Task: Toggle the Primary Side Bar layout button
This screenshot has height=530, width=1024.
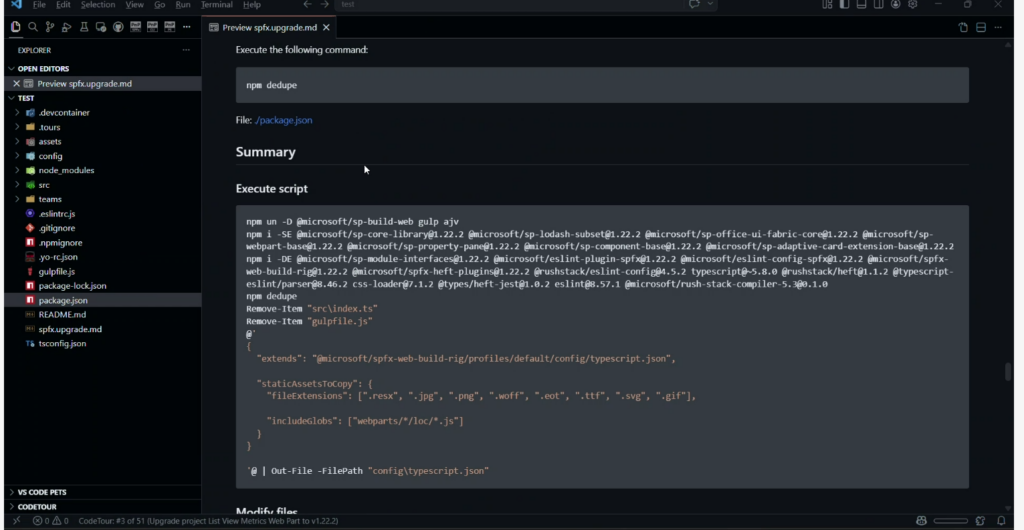Action: point(844,5)
